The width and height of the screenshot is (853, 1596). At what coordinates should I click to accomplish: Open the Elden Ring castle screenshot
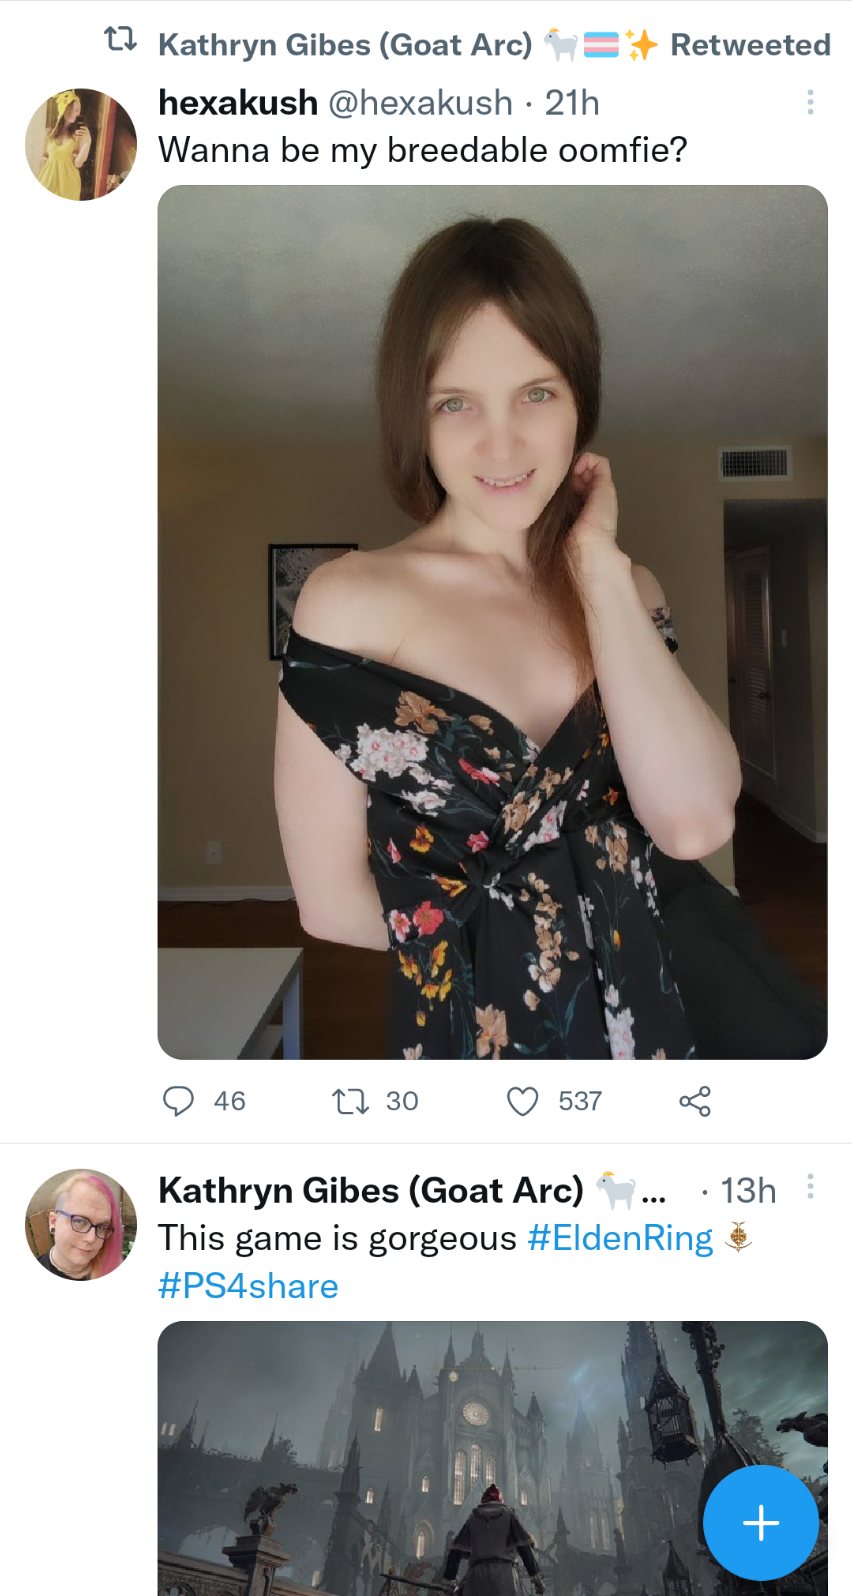coord(492,1458)
